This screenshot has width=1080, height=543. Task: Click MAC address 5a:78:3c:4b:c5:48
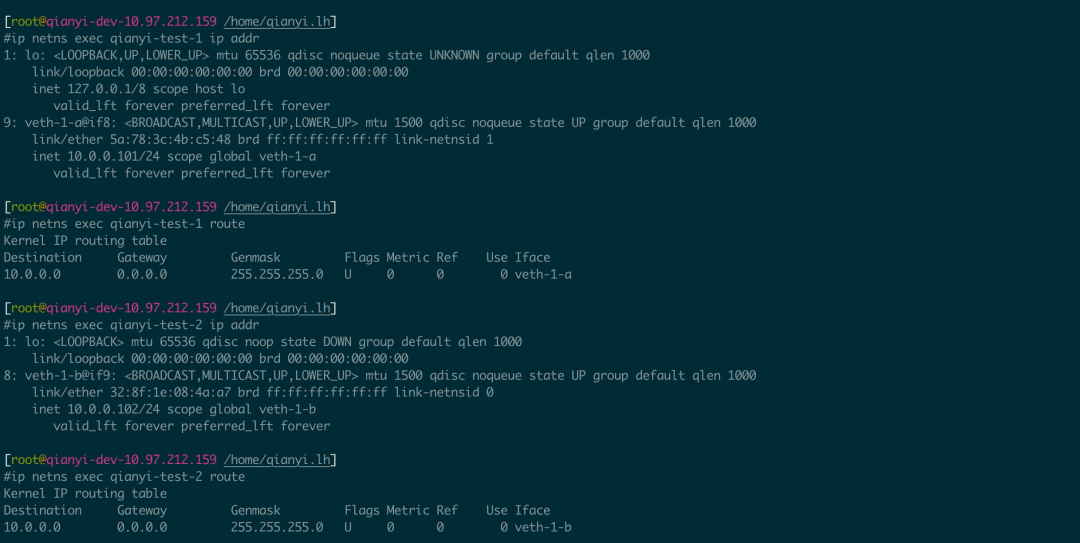pos(170,140)
